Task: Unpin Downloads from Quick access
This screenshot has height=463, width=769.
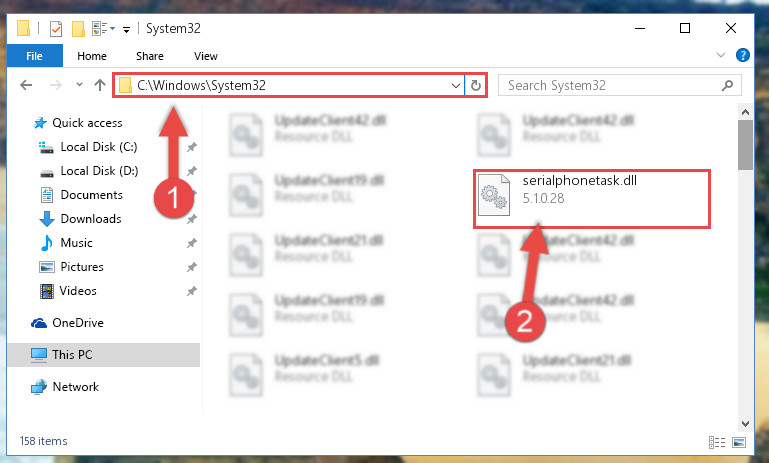Action: point(192,219)
